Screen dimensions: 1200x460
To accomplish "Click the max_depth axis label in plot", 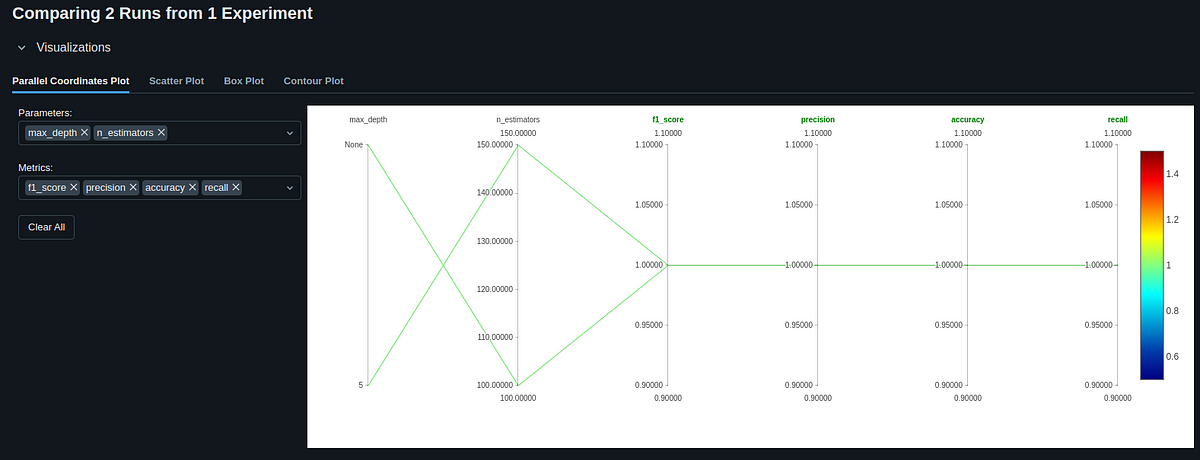I will pyautogui.click(x=368, y=119).
